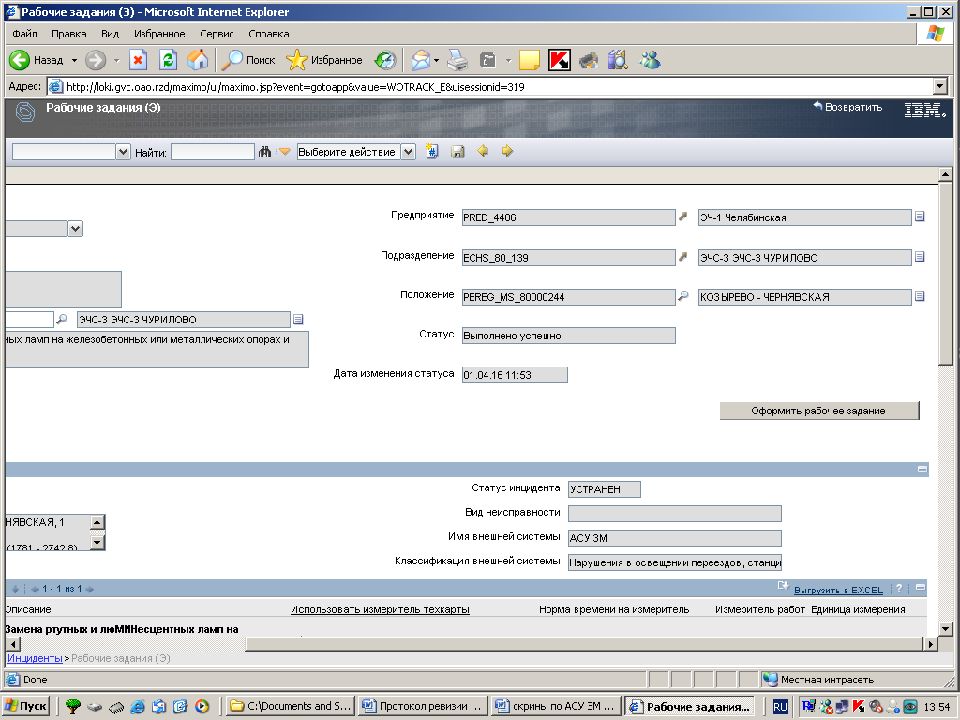Viewport: 960px width, 720px height.
Task: Open the Правка menu
Action: tap(69, 34)
